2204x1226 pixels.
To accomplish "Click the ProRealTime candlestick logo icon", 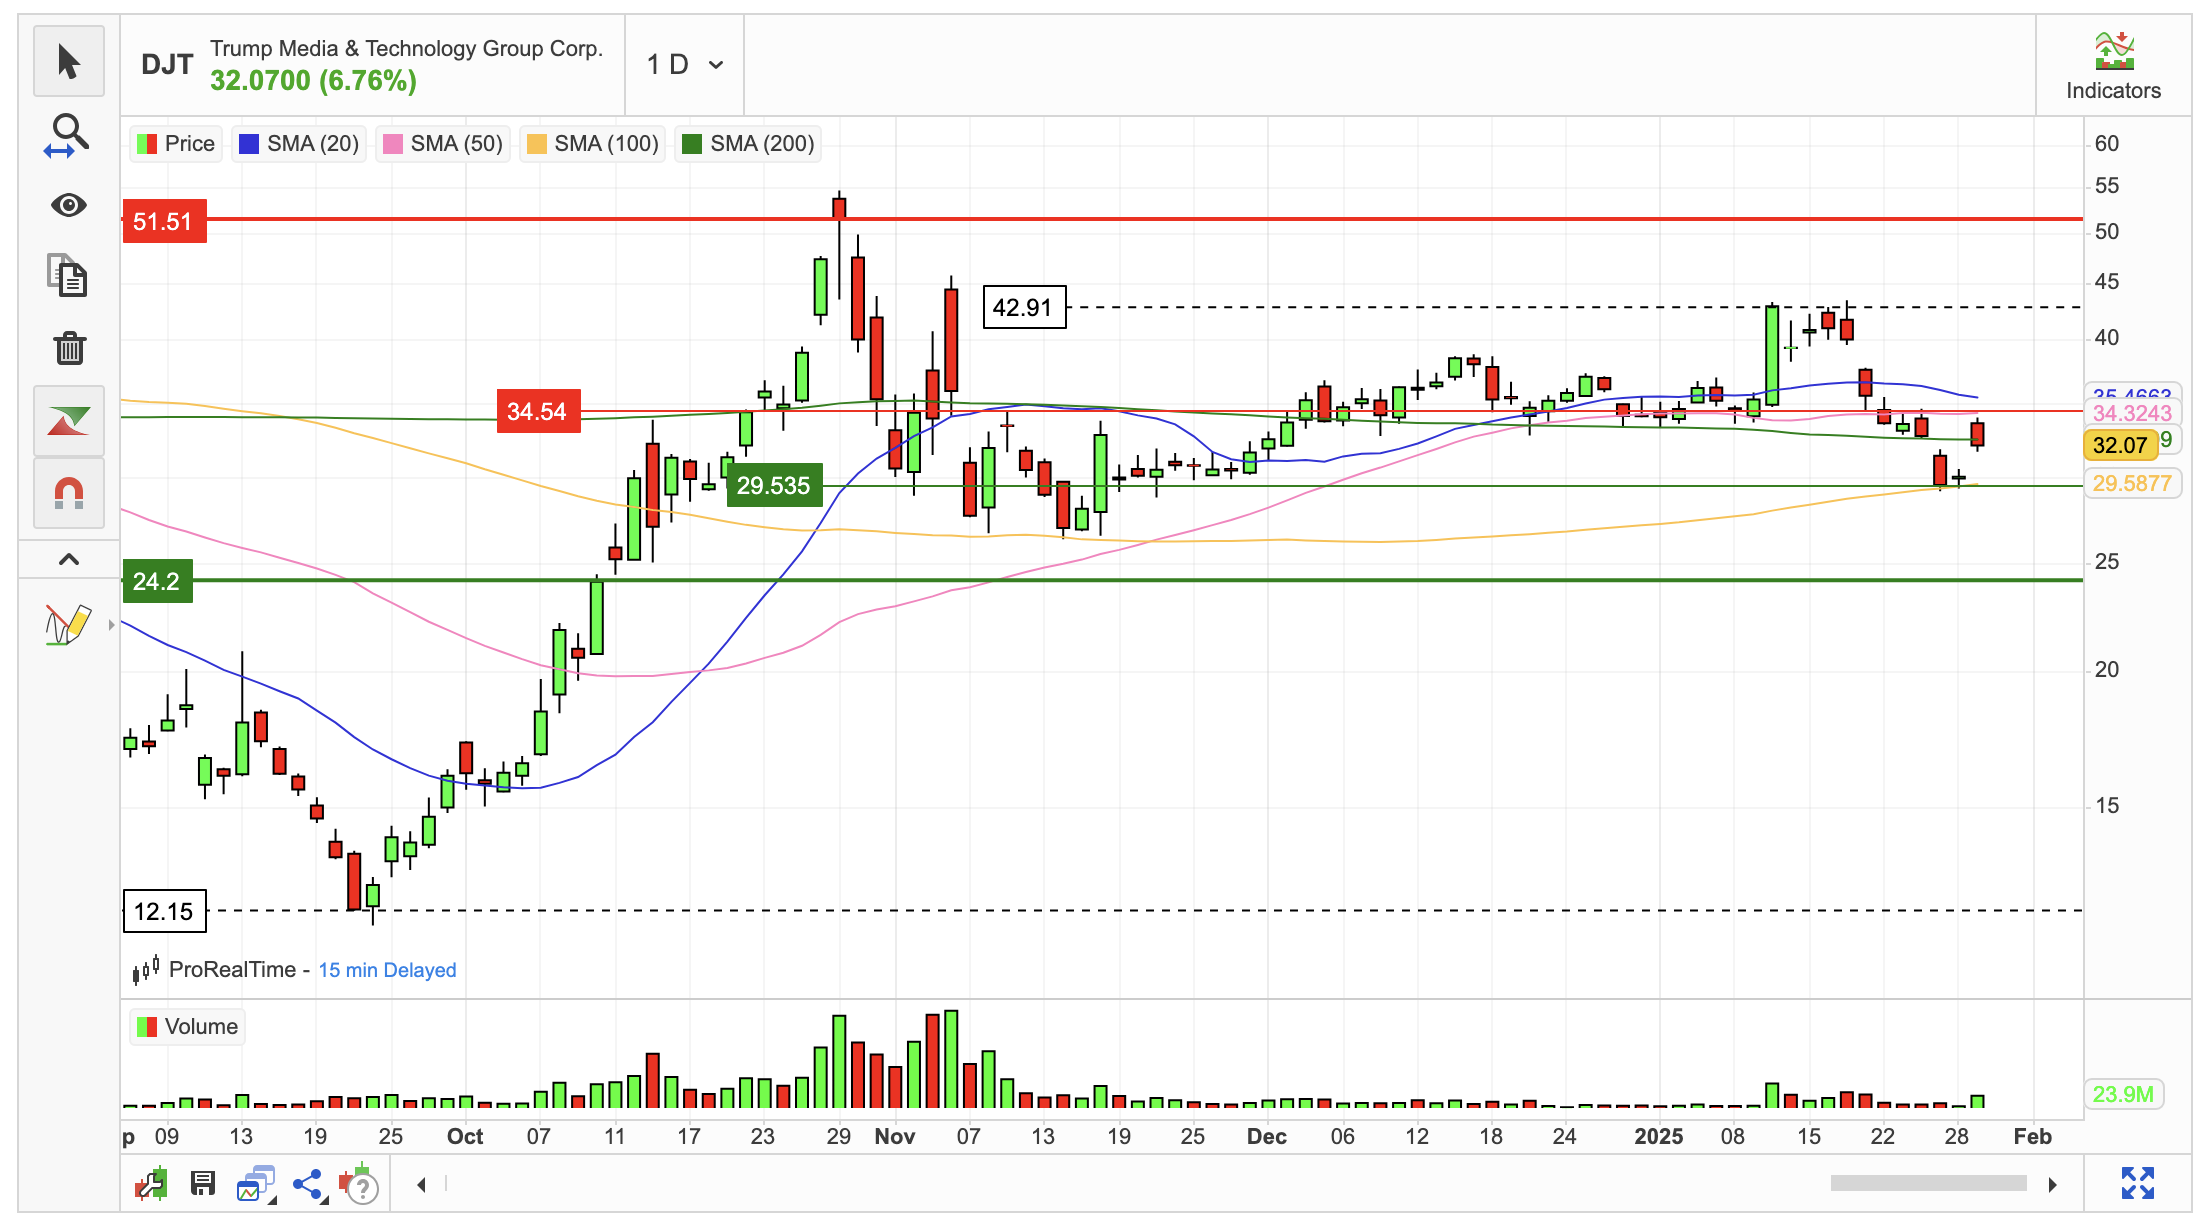I will pos(146,969).
